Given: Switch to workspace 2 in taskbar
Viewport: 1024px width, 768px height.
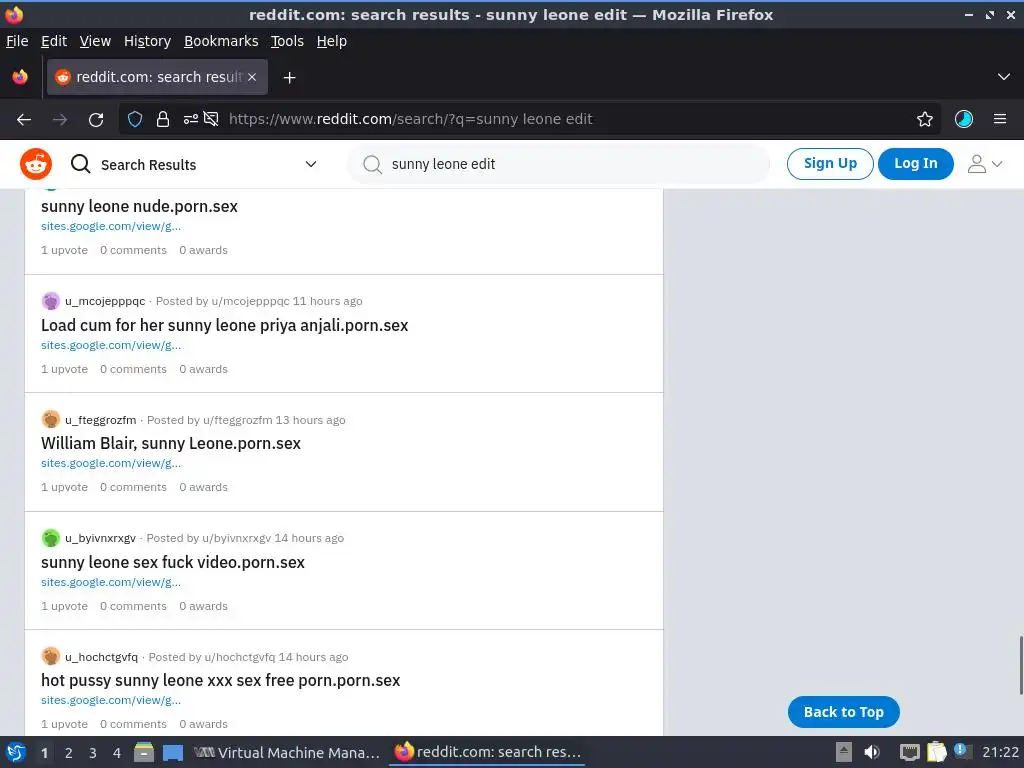Looking at the screenshot, I should pyautogui.click(x=69, y=753).
